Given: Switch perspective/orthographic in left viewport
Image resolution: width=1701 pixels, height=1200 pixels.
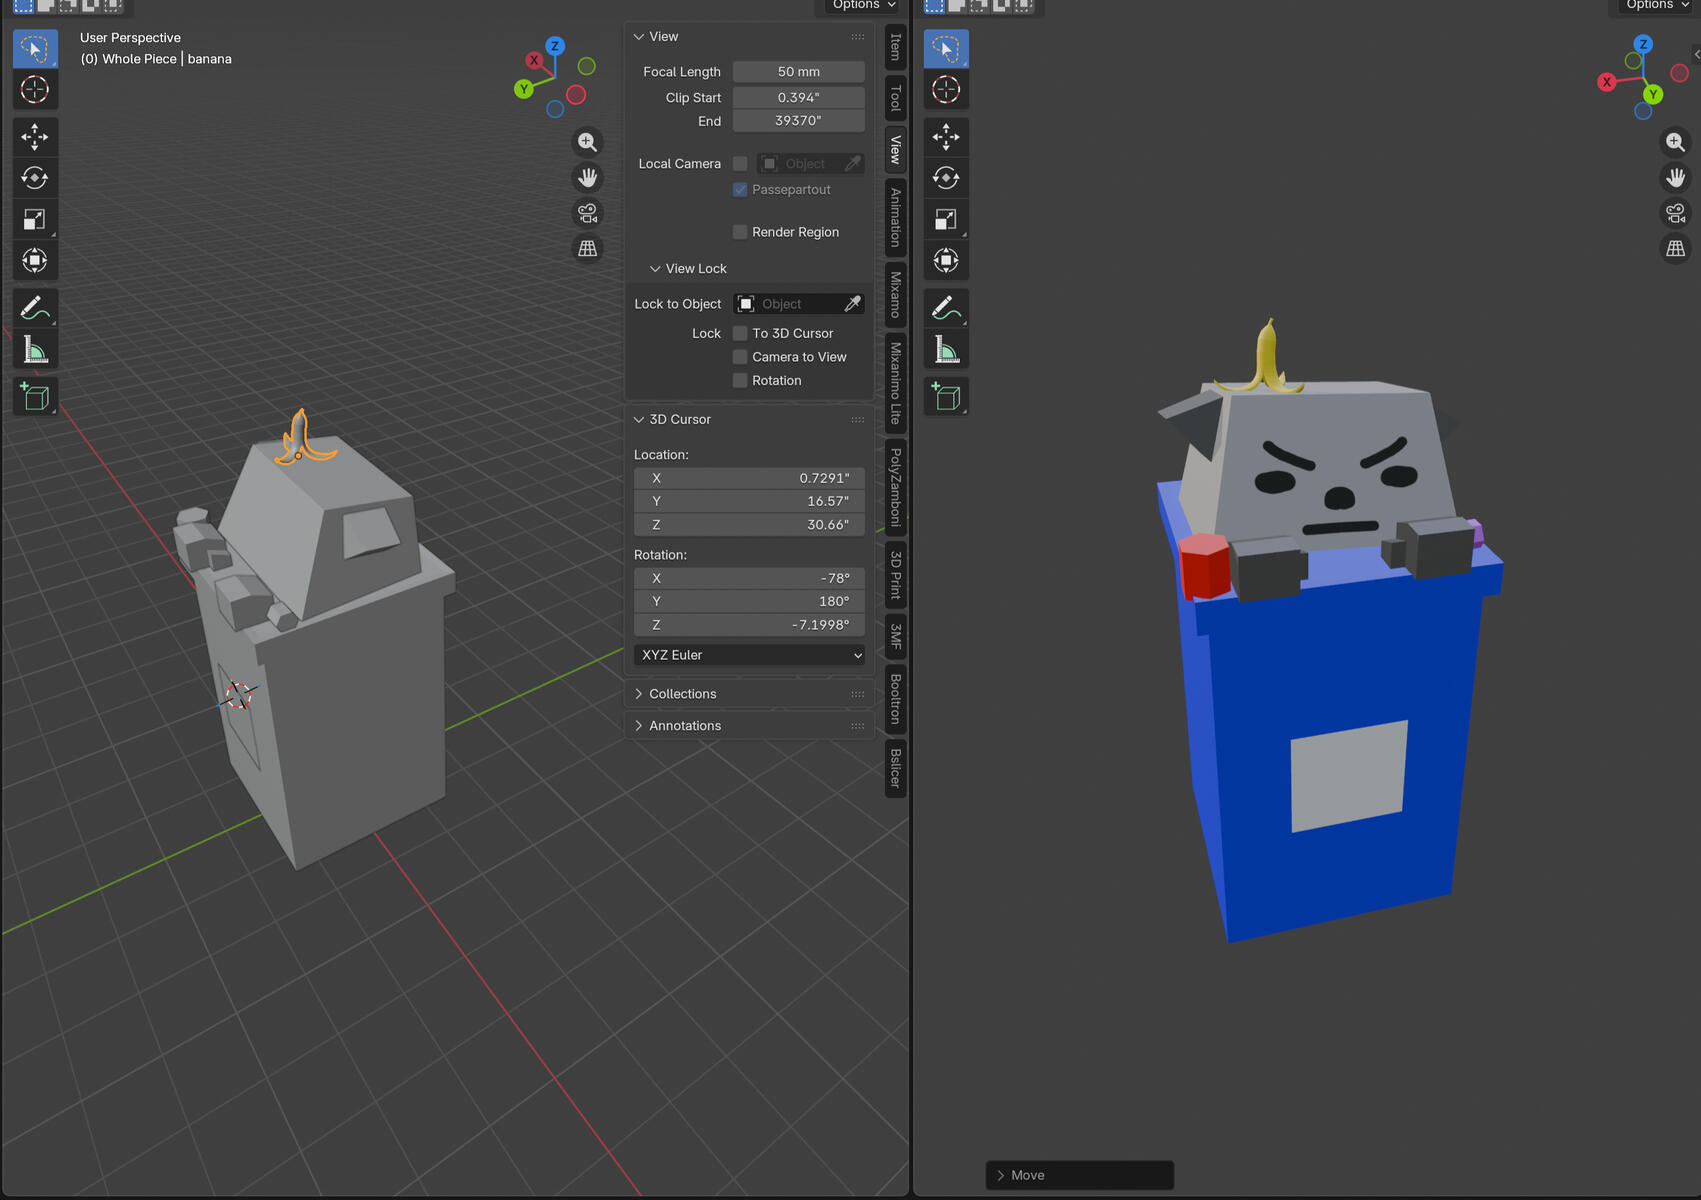Looking at the screenshot, I should click(588, 248).
